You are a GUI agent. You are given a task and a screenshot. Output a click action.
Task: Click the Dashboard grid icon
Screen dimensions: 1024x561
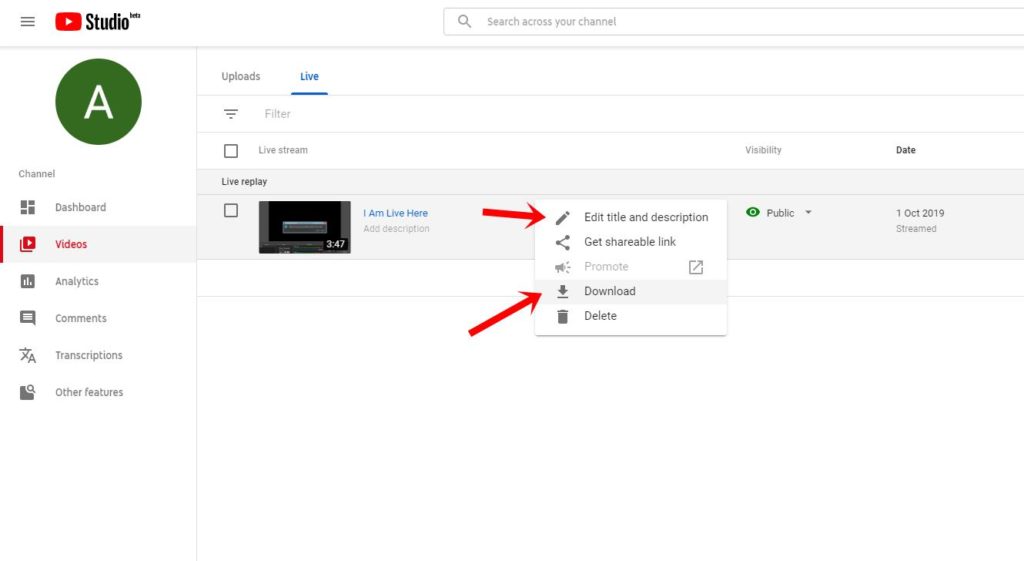pos(27,207)
